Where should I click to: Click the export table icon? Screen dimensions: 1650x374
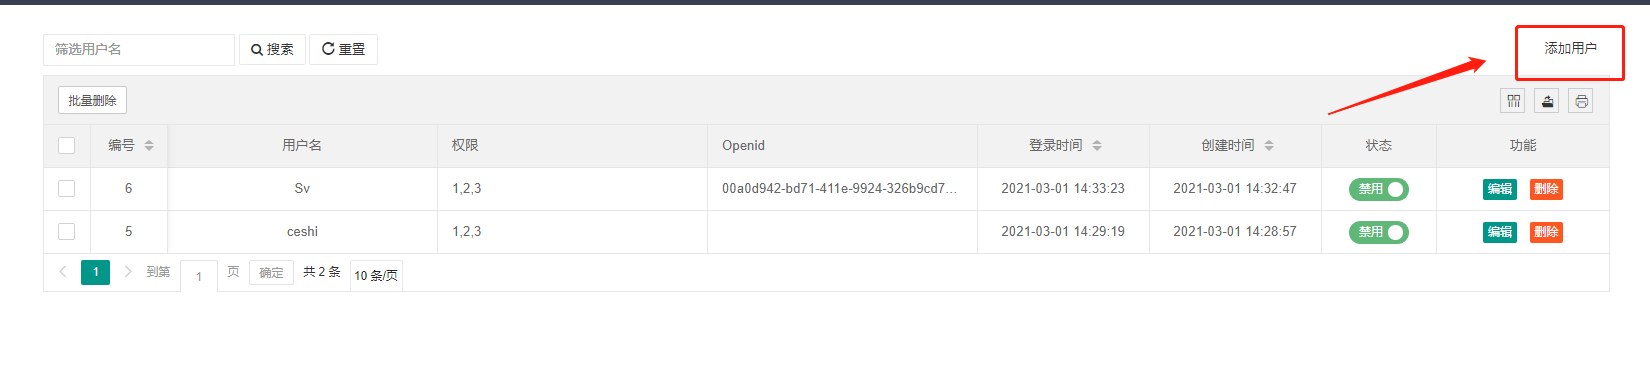(x=1547, y=101)
